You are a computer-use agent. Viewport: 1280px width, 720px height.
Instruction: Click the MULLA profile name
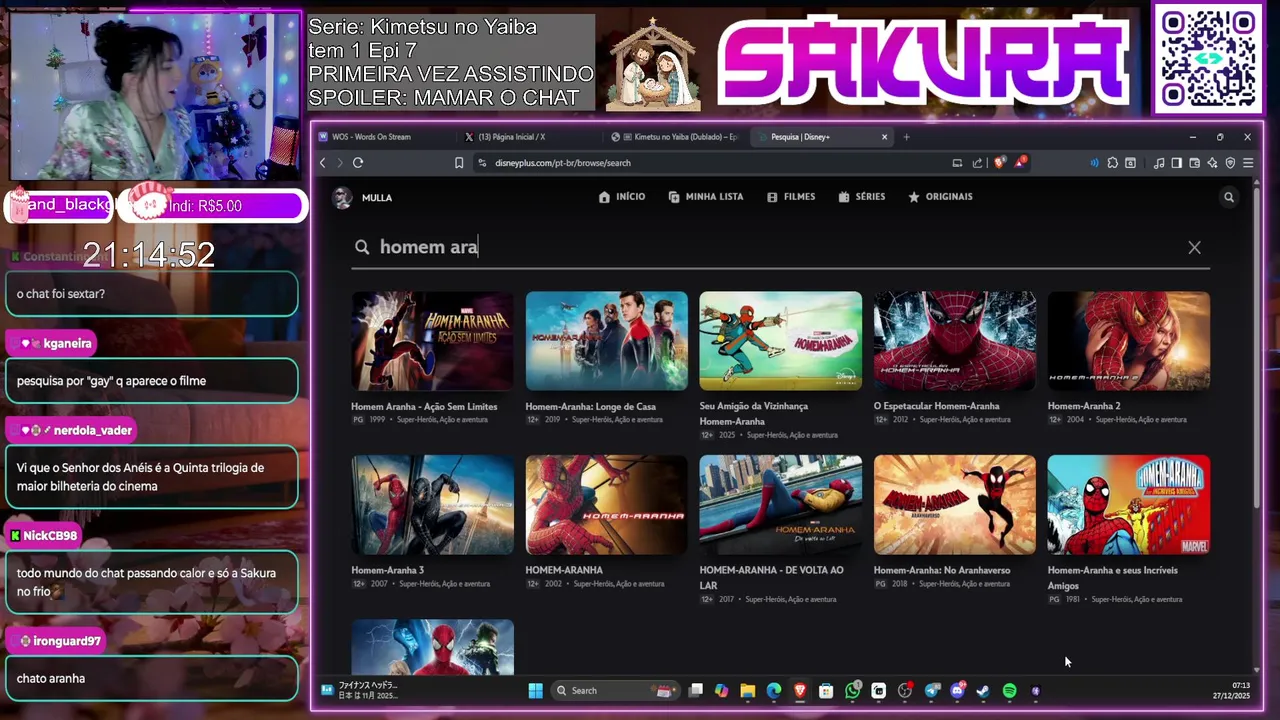tap(377, 198)
